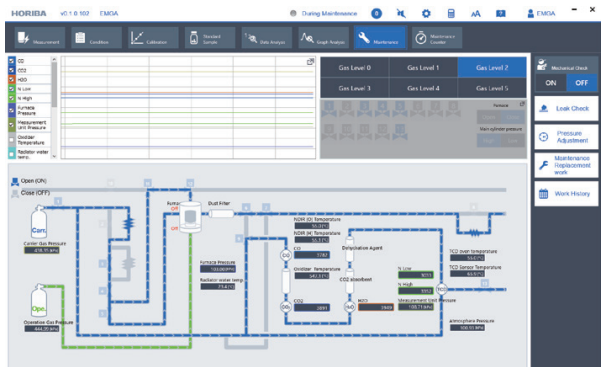Viewport: 606px width, 371px height.
Task: Pop out the trend graph window icon
Action: click(310, 61)
